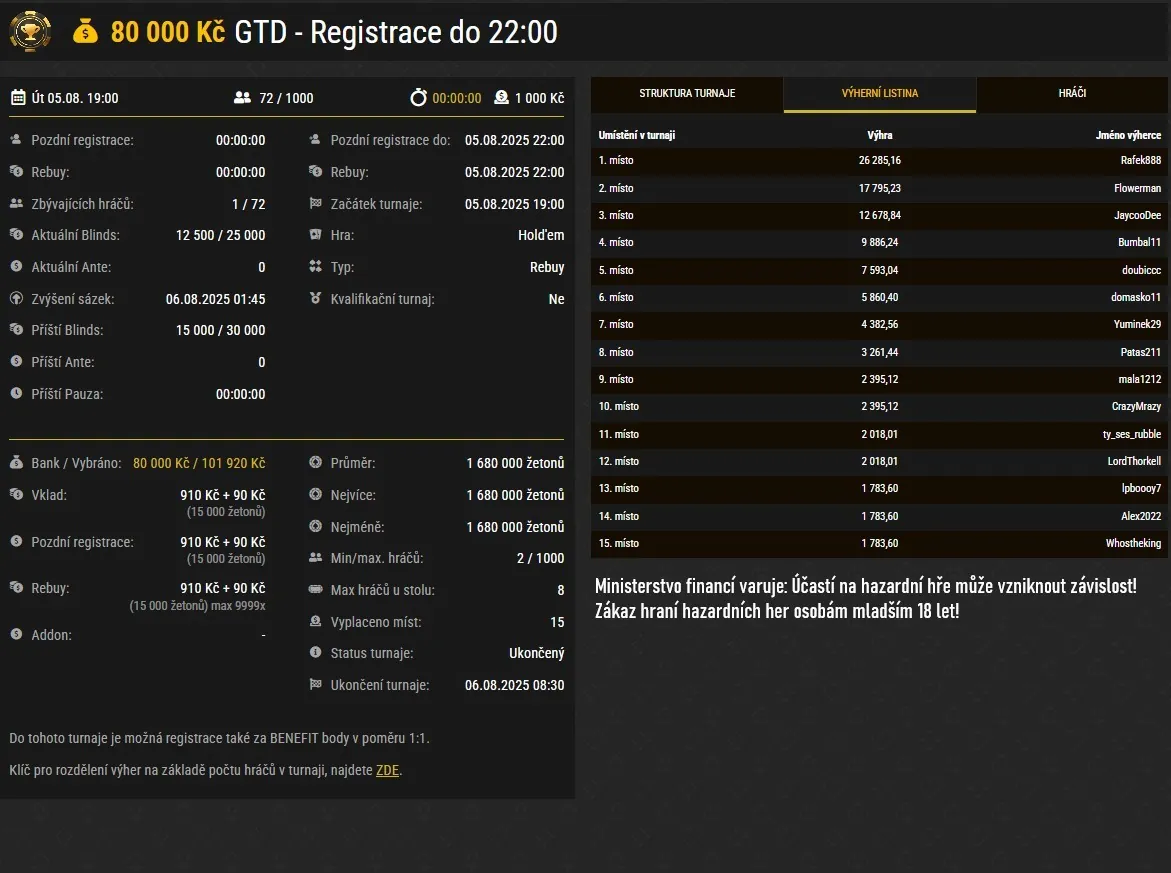The image size is (1171, 873).
Task: Select winner Rafek888 in first place row
Action: pyautogui.click(x=1140, y=160)
